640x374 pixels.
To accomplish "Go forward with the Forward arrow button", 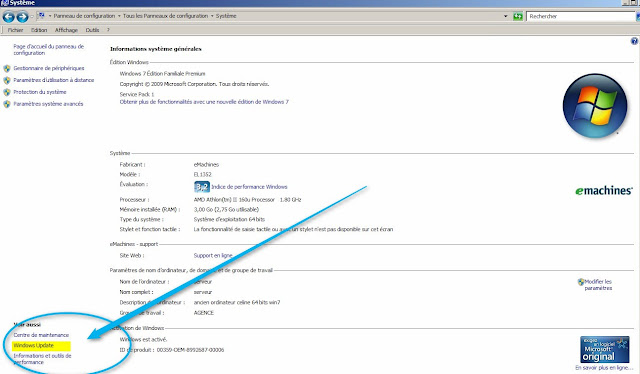I will coord(22,17).
